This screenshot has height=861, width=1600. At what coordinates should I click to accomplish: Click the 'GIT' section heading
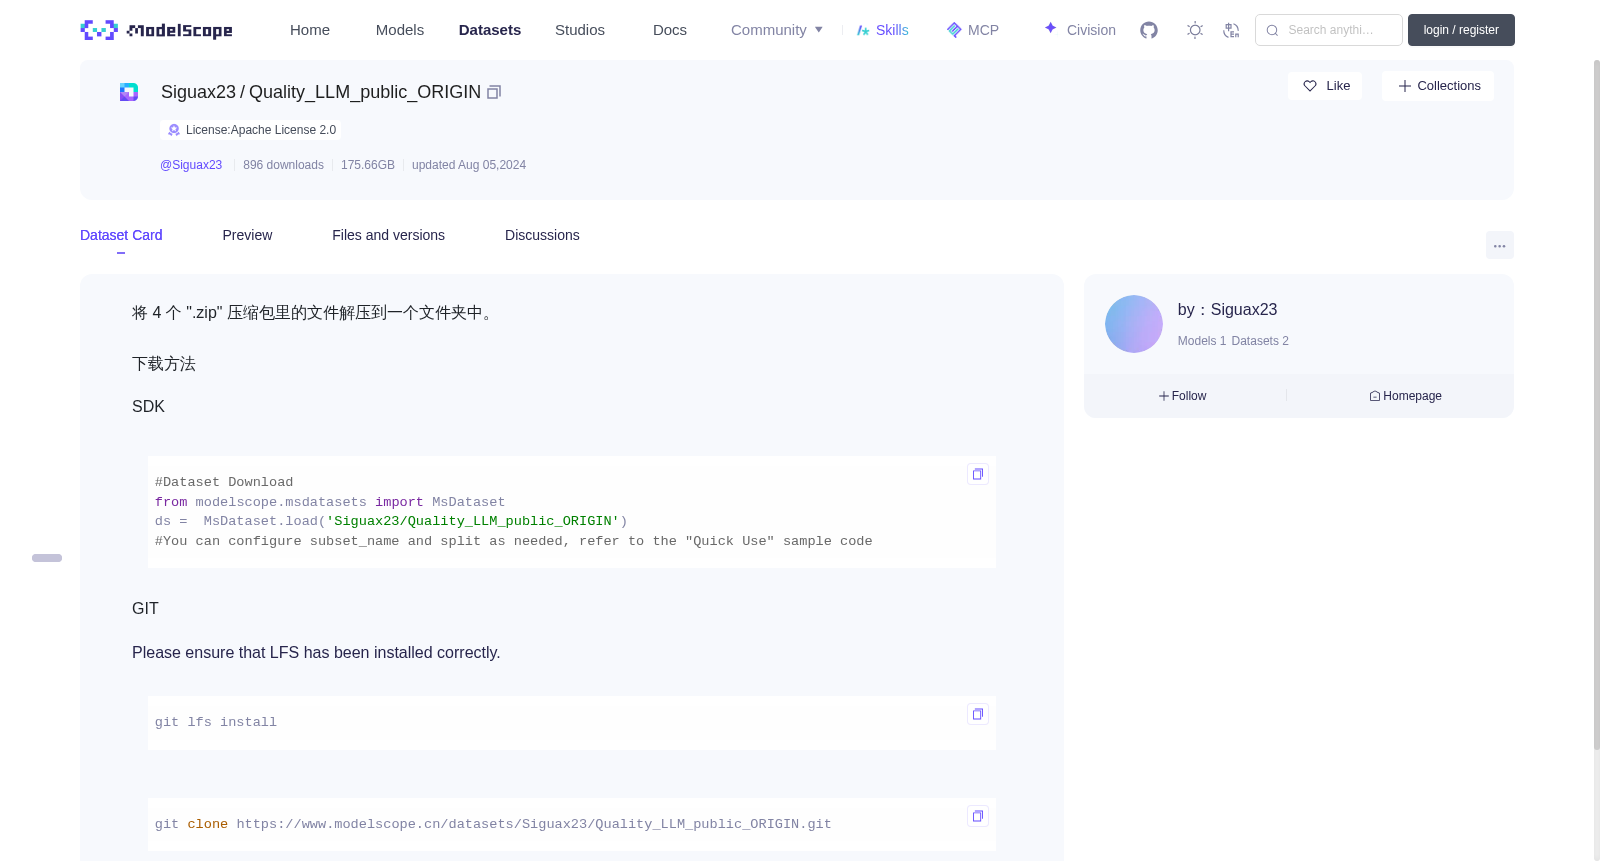point(145,608)
